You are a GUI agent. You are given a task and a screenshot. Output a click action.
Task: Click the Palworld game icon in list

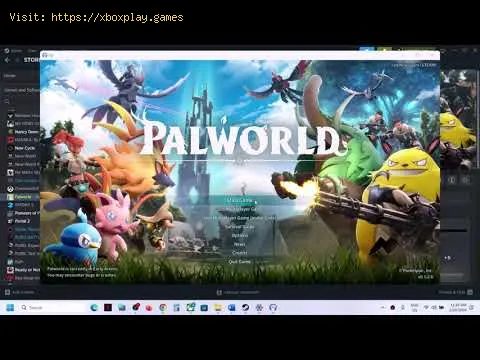click(10, 197)
